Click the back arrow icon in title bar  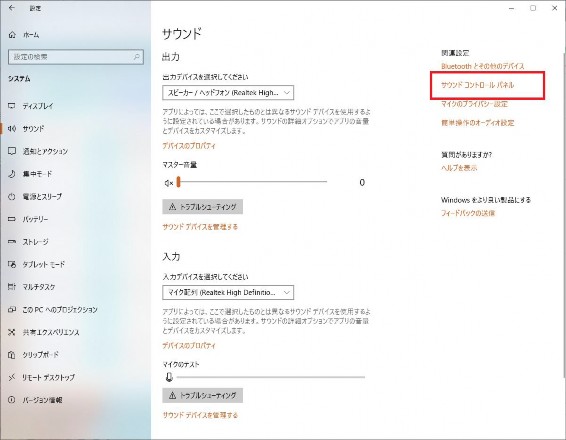pos(12,8)
